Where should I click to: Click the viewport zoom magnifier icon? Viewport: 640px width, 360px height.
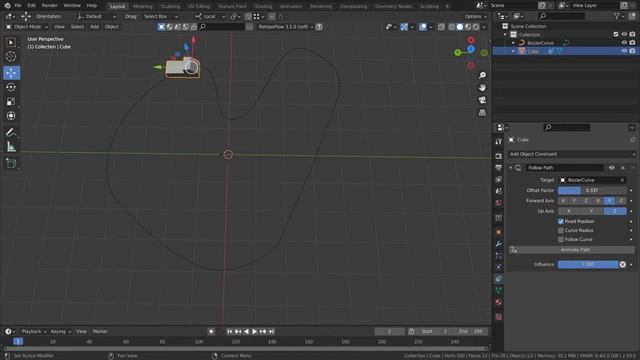[x=482, y=76]
